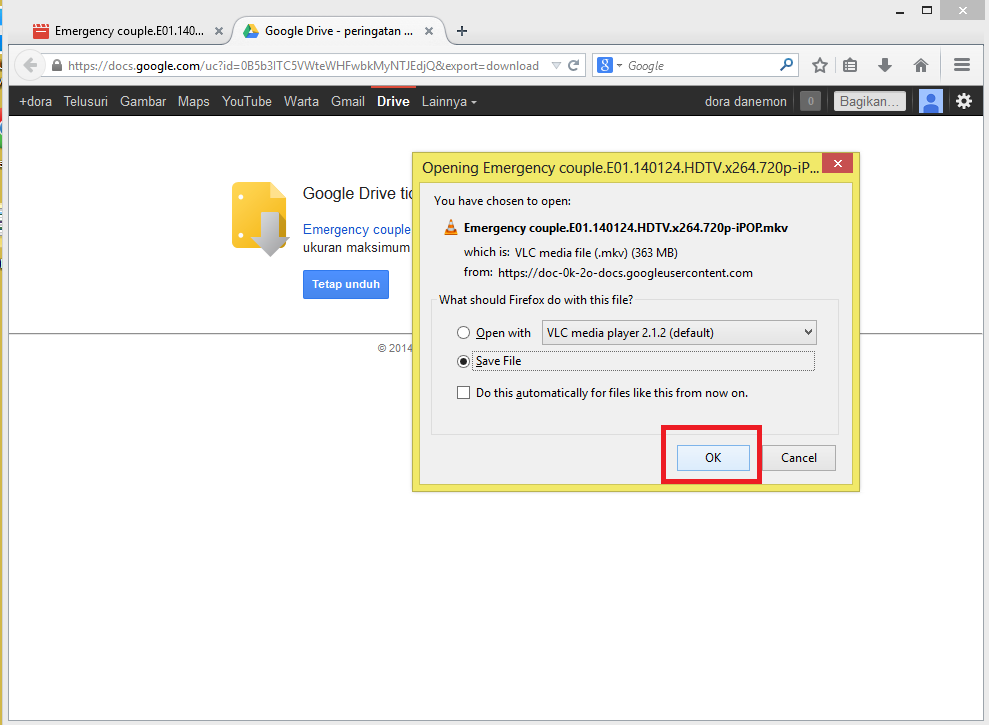Click the browser back arrow button
Viewport: 989px width, 725px height.
coord(29,66)
